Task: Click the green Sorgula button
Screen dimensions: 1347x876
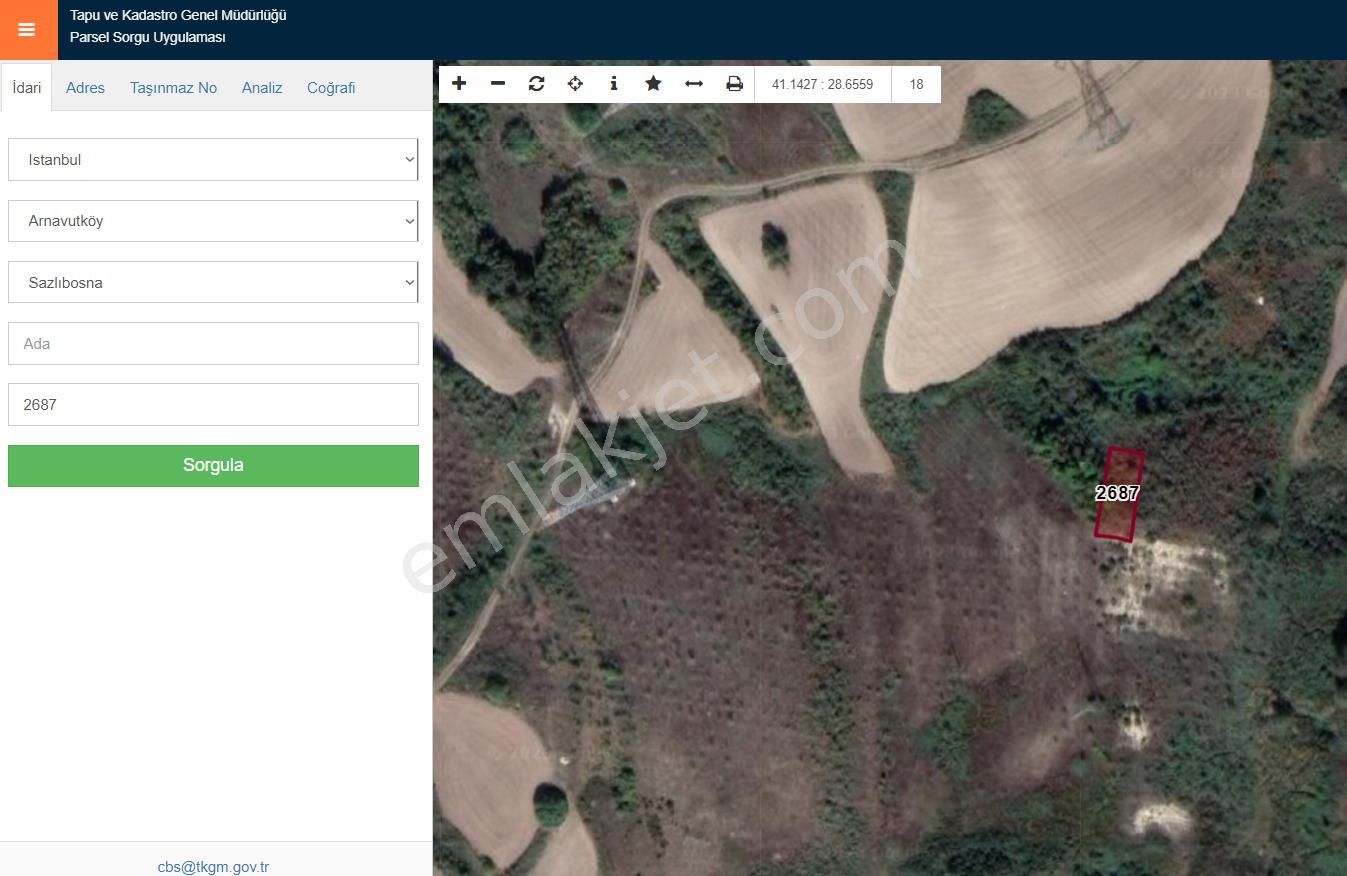Action: (213, 466)
